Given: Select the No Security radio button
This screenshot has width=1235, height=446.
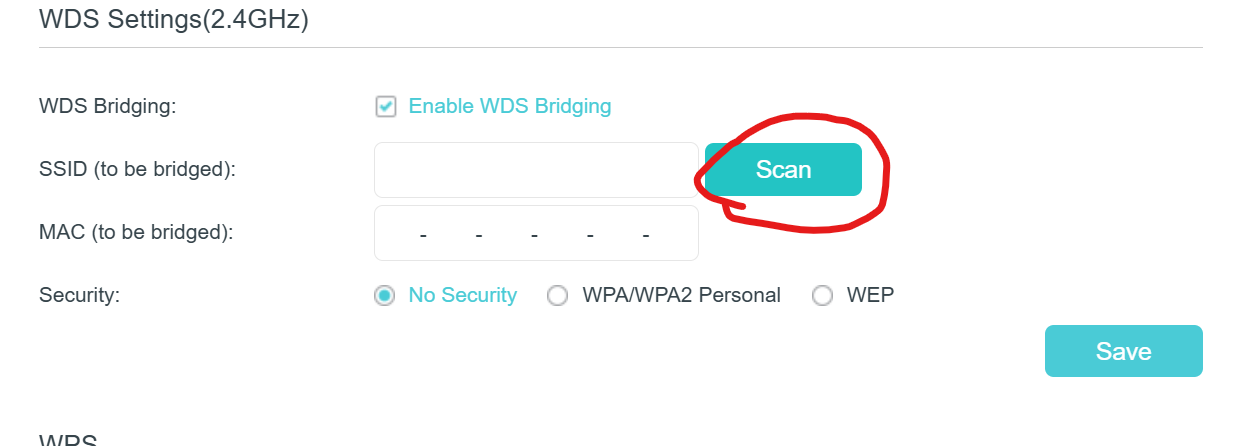Looking at the screenshot, I should [385, 296].
